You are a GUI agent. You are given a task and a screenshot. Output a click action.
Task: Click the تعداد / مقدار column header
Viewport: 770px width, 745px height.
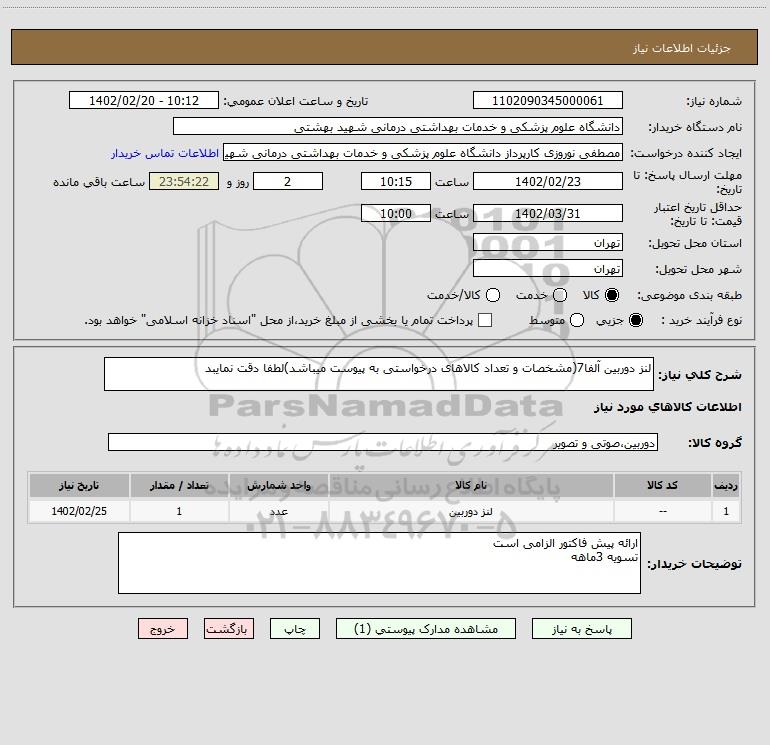179,485
